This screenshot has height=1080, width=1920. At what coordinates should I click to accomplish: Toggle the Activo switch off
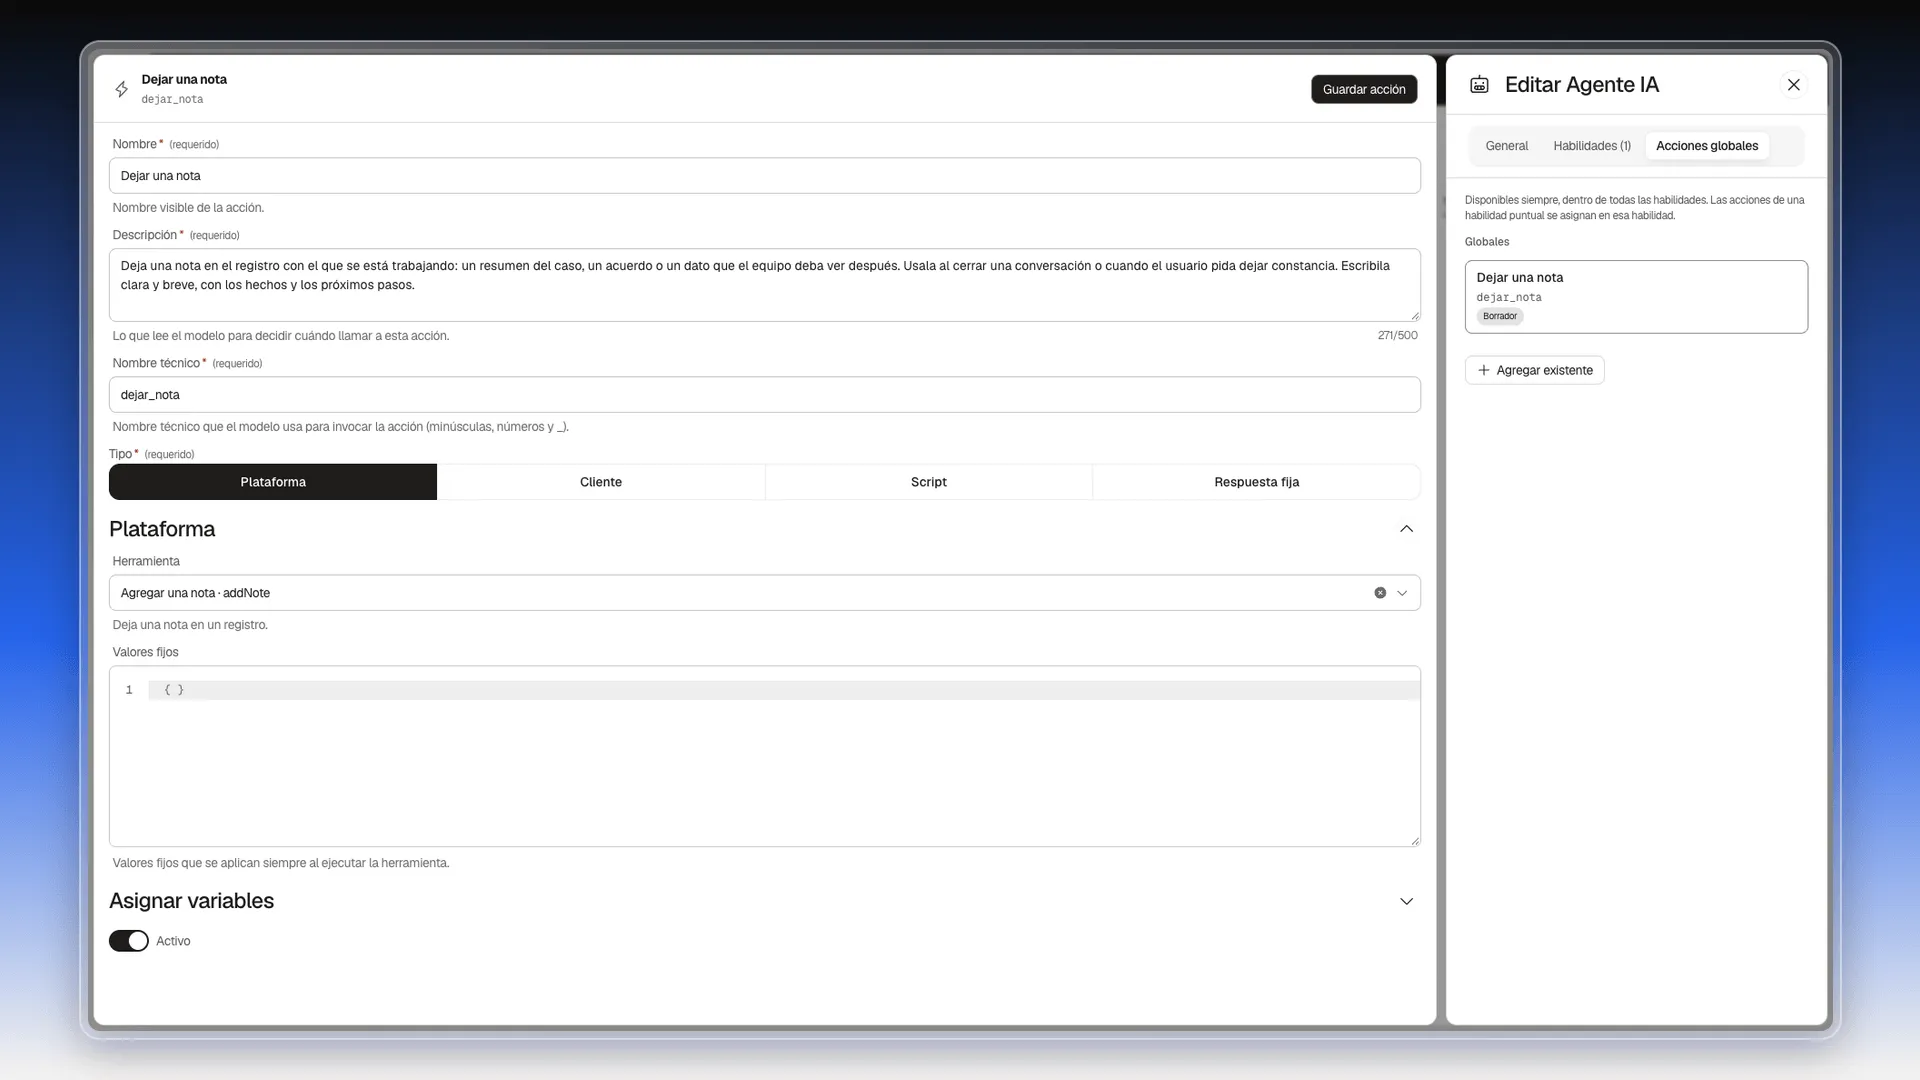click(128, 941)
